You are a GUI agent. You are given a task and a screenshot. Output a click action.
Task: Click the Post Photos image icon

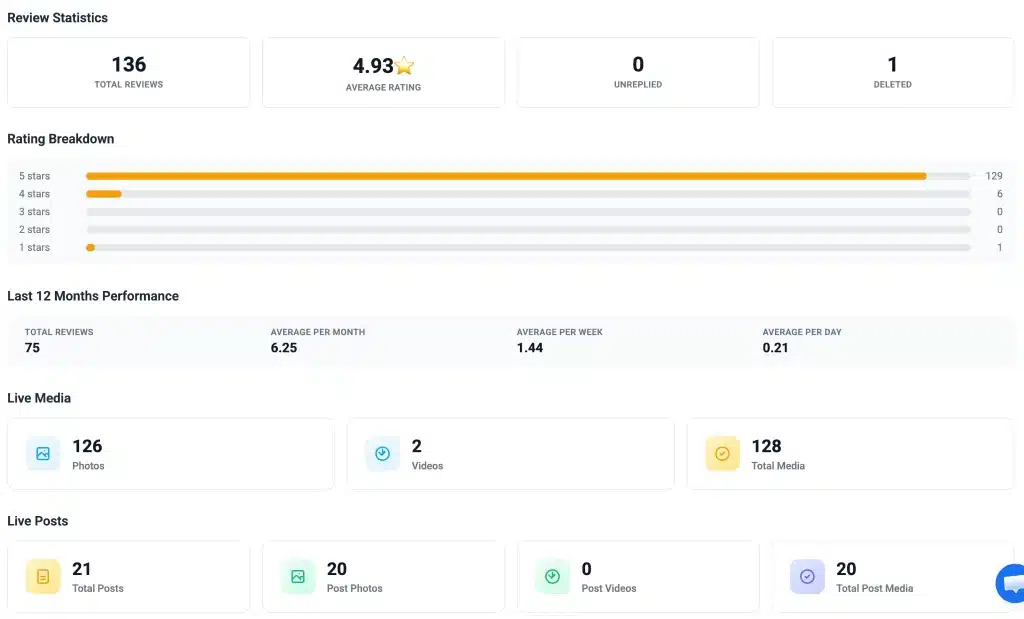click(298, 577)
